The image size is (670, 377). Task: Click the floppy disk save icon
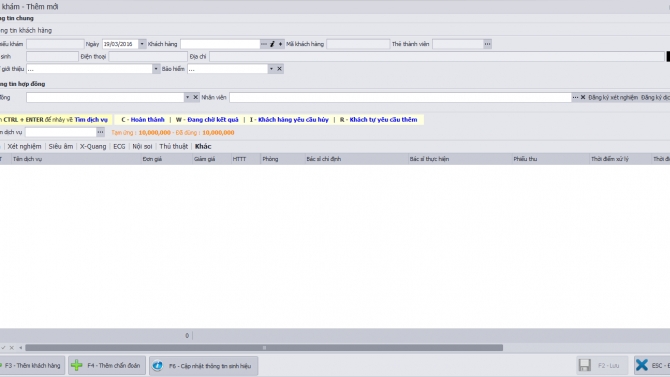585,365
